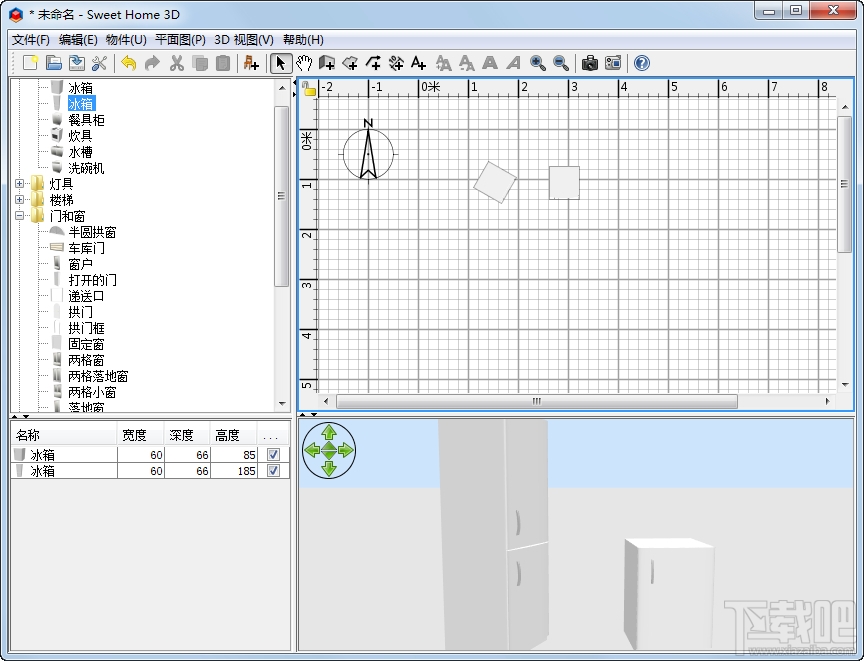
Task: Uncheck visibility of the 85-height 冰箱
Action: [x=273, y=454]
